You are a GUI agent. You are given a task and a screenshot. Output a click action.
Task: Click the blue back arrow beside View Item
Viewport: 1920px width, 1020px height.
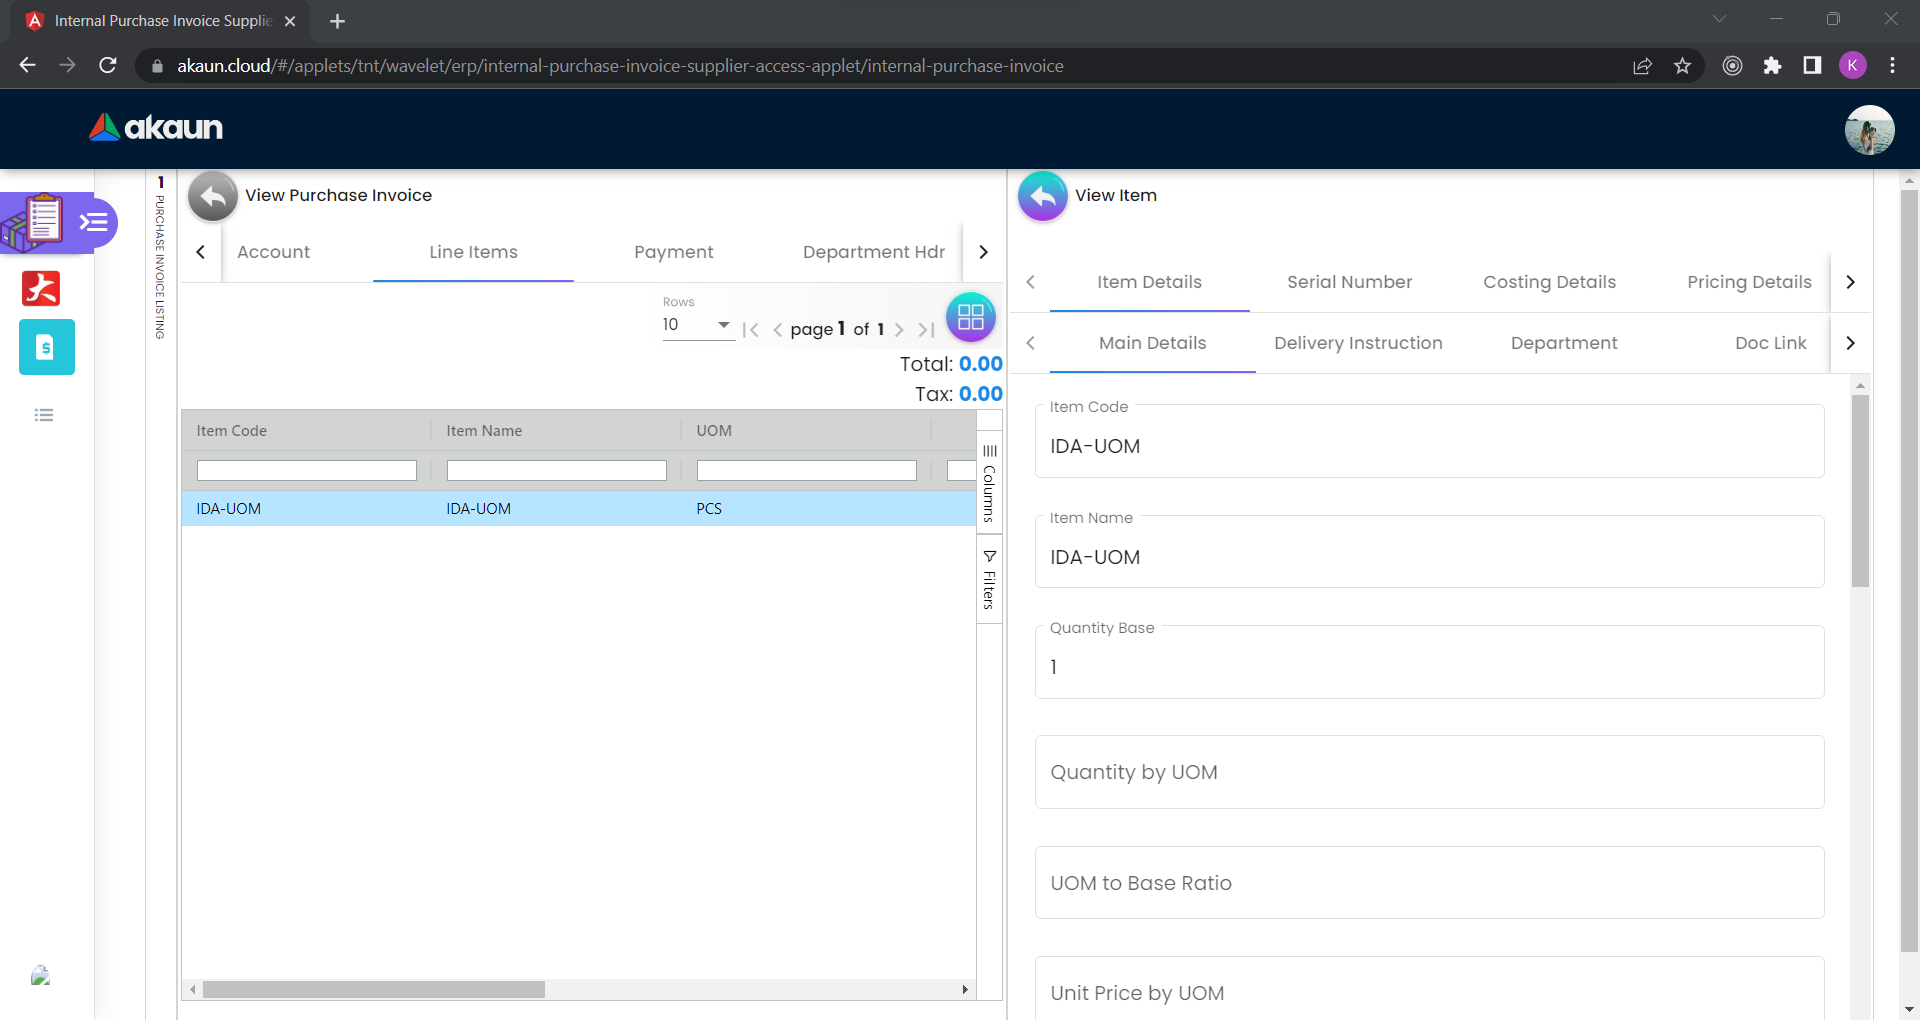(x=1042, y=196)
